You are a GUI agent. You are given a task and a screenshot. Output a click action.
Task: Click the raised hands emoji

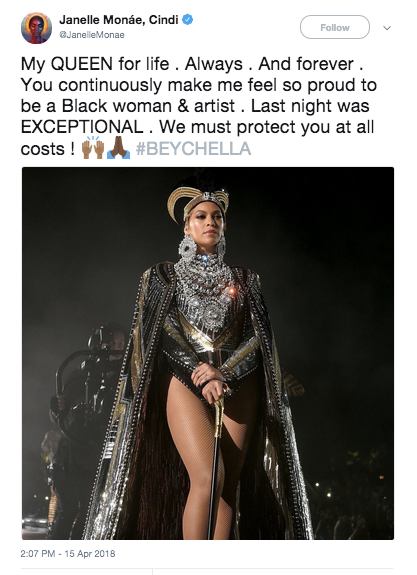[92, 148]
